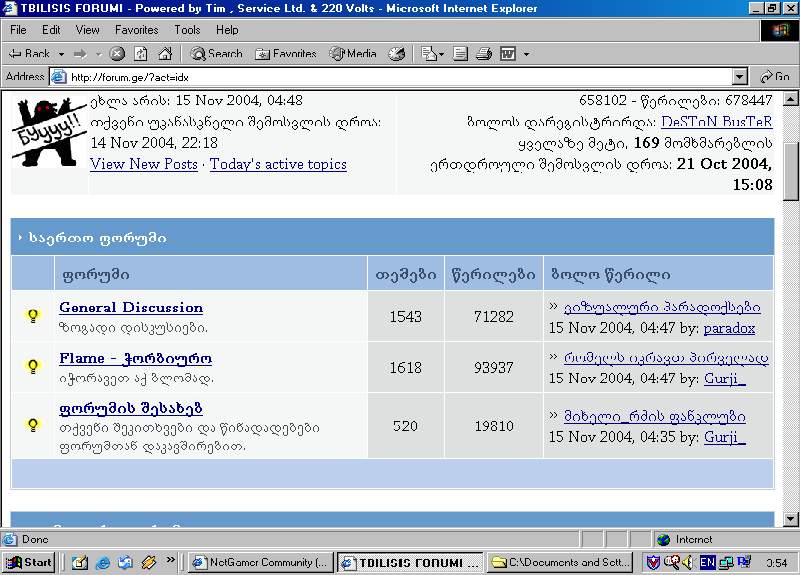Viewport: 800px width, 575px height.
Task: Open the Tools menu
Action: point(187,30)
